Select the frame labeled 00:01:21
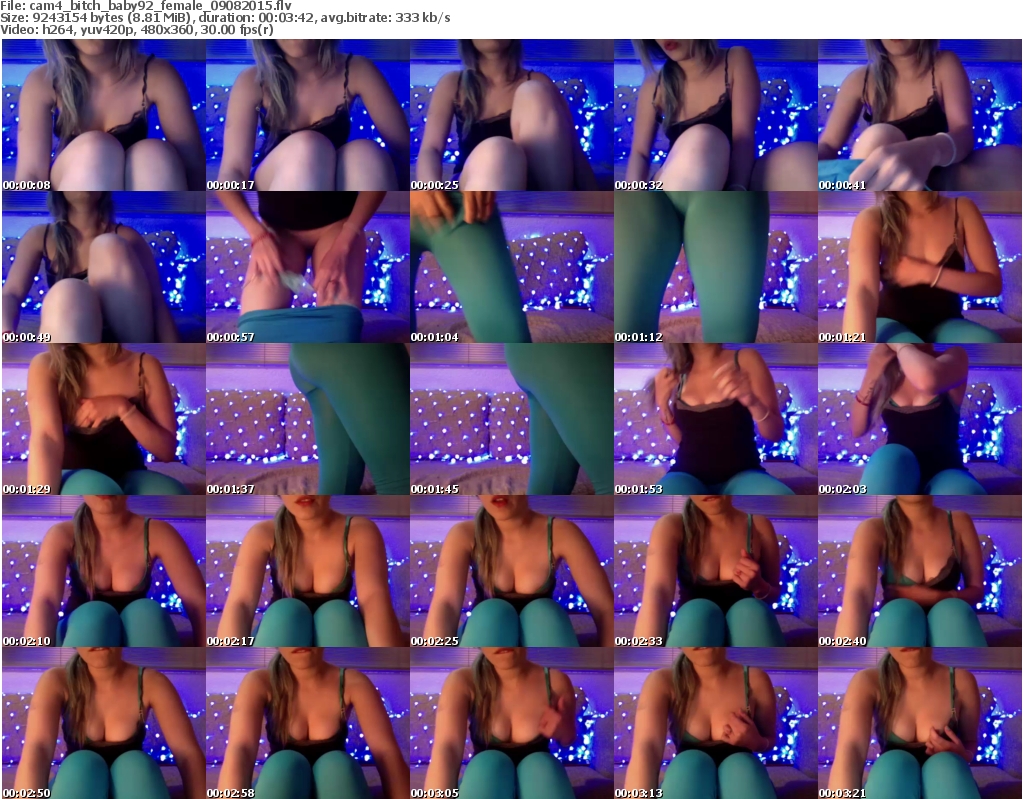The width and height of the screenshot is (1024, 799). click(x=920, y=267)
